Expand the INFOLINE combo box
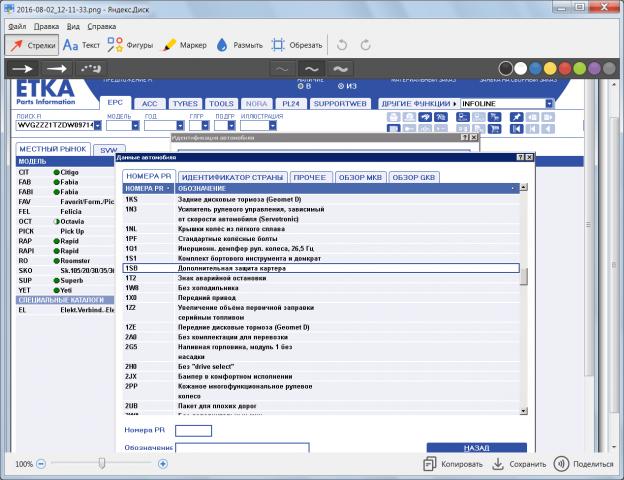The height and width of the screenshot is (480, 624). pos(550,103)
